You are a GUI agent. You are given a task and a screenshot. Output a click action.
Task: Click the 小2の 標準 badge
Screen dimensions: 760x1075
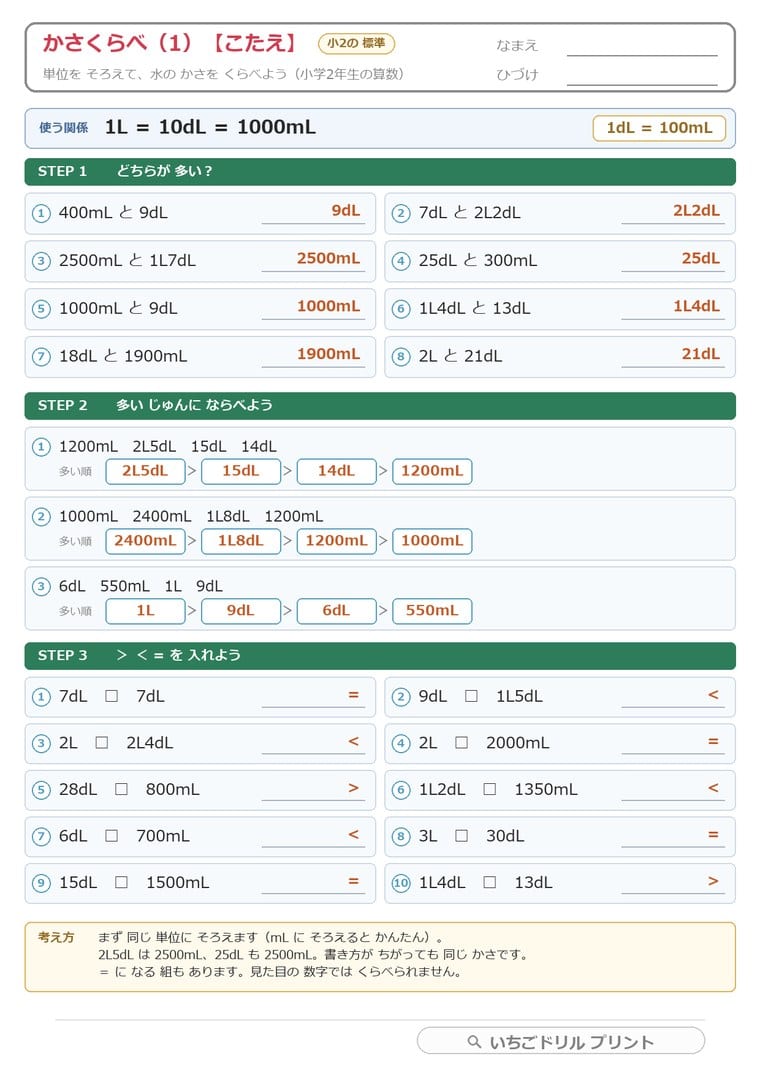pos(356,43)
